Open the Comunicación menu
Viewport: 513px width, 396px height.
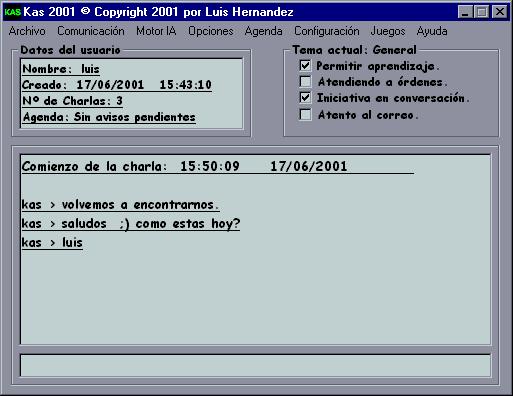[x=91, y=31]
